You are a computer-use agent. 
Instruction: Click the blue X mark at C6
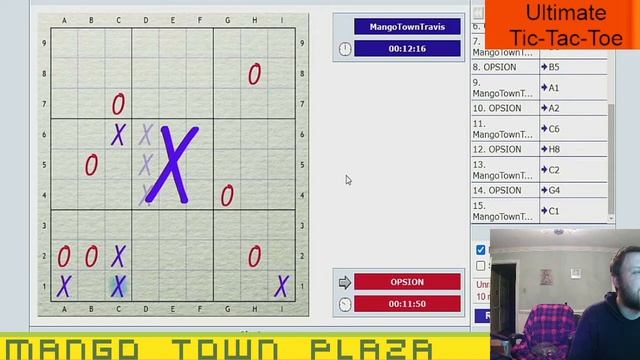coord(118,134)
